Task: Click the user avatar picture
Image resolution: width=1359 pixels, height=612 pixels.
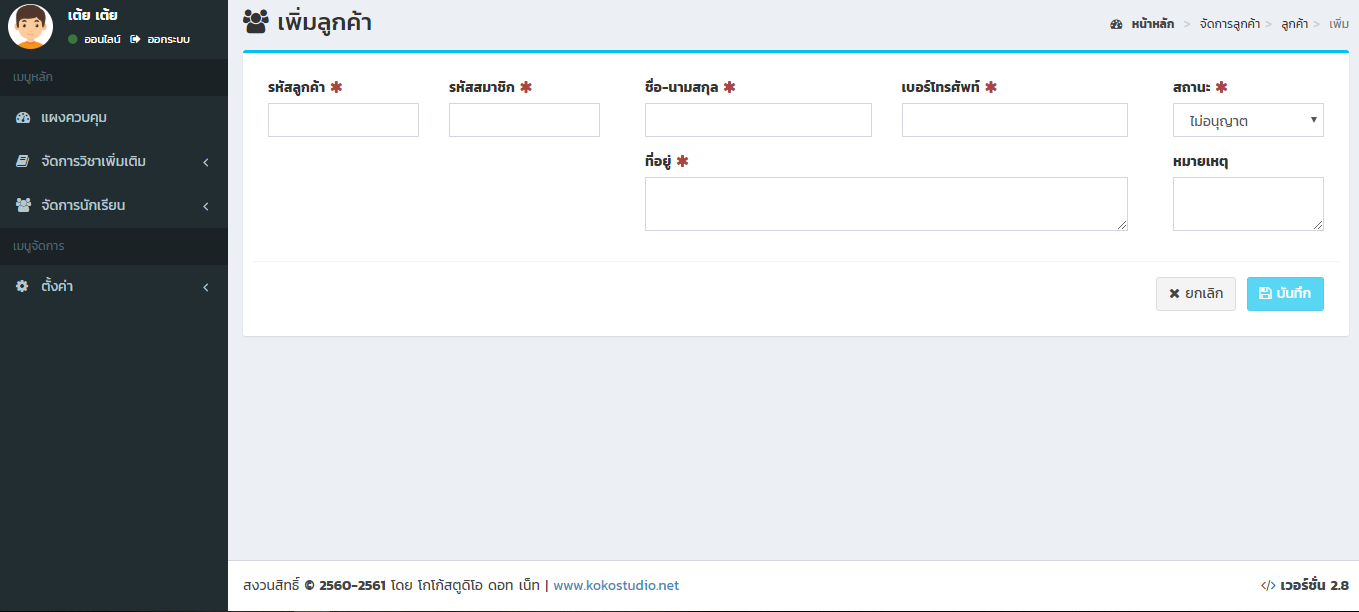Action: 30,26
